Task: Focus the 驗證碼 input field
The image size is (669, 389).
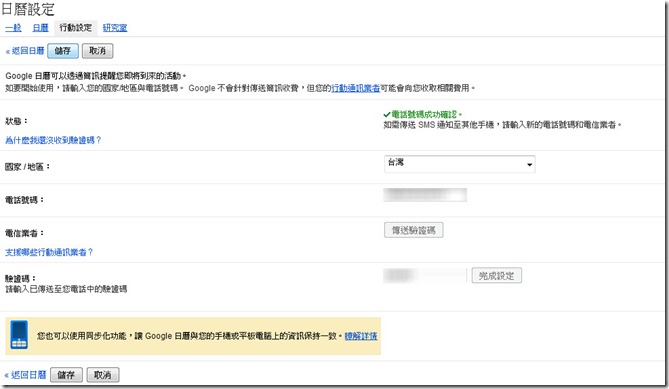Action: [x=425, y=276]
